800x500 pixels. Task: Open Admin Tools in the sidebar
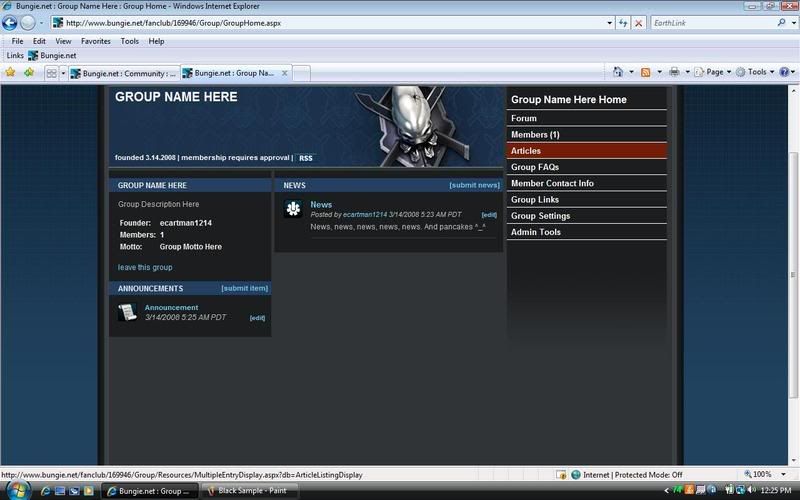pyautogui.click(x=536, y=232)
